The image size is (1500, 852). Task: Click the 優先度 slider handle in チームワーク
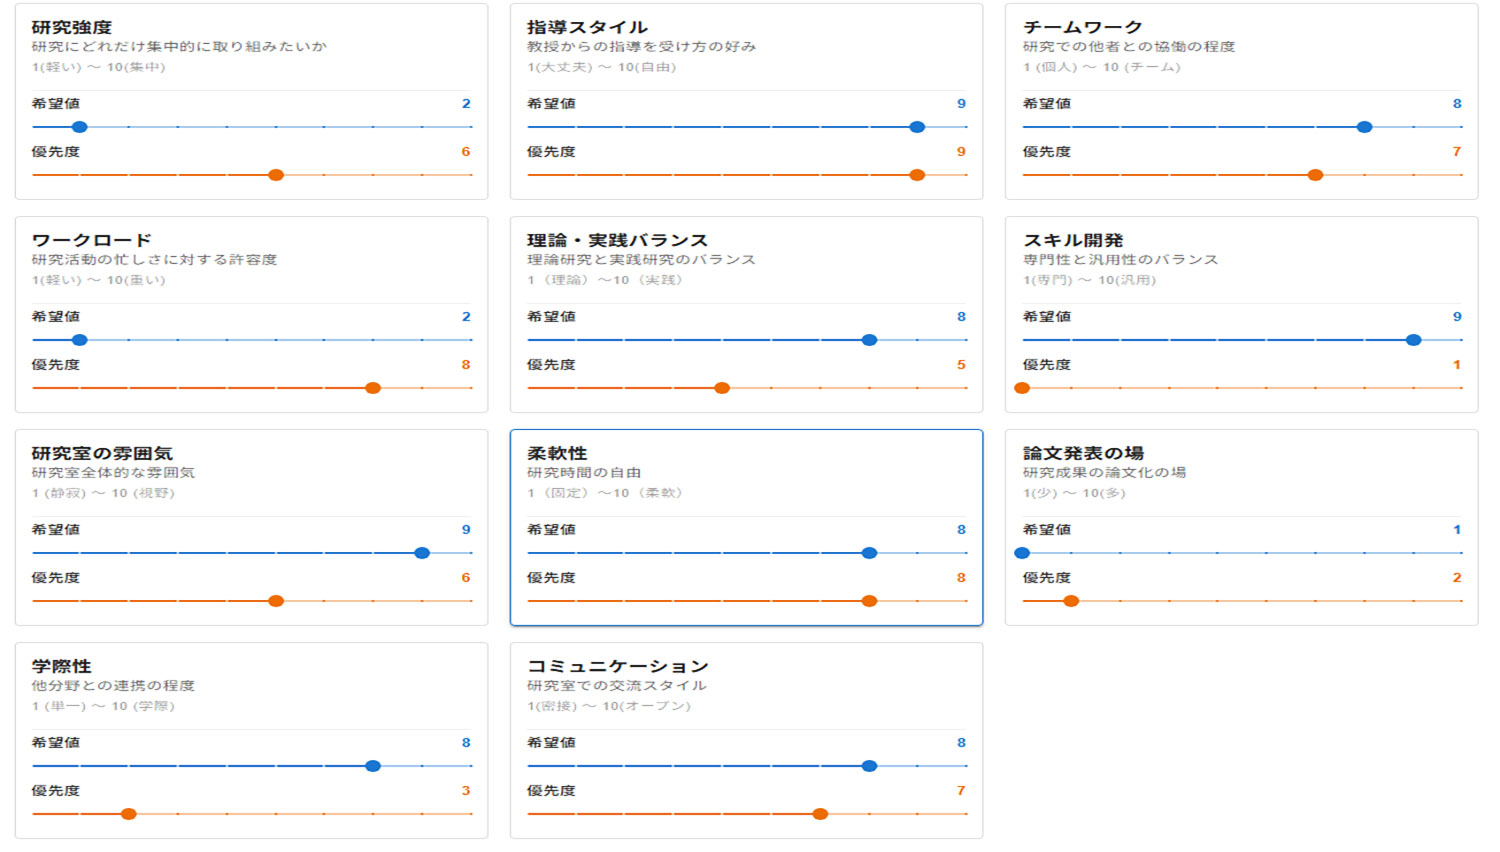(1316, 175)
